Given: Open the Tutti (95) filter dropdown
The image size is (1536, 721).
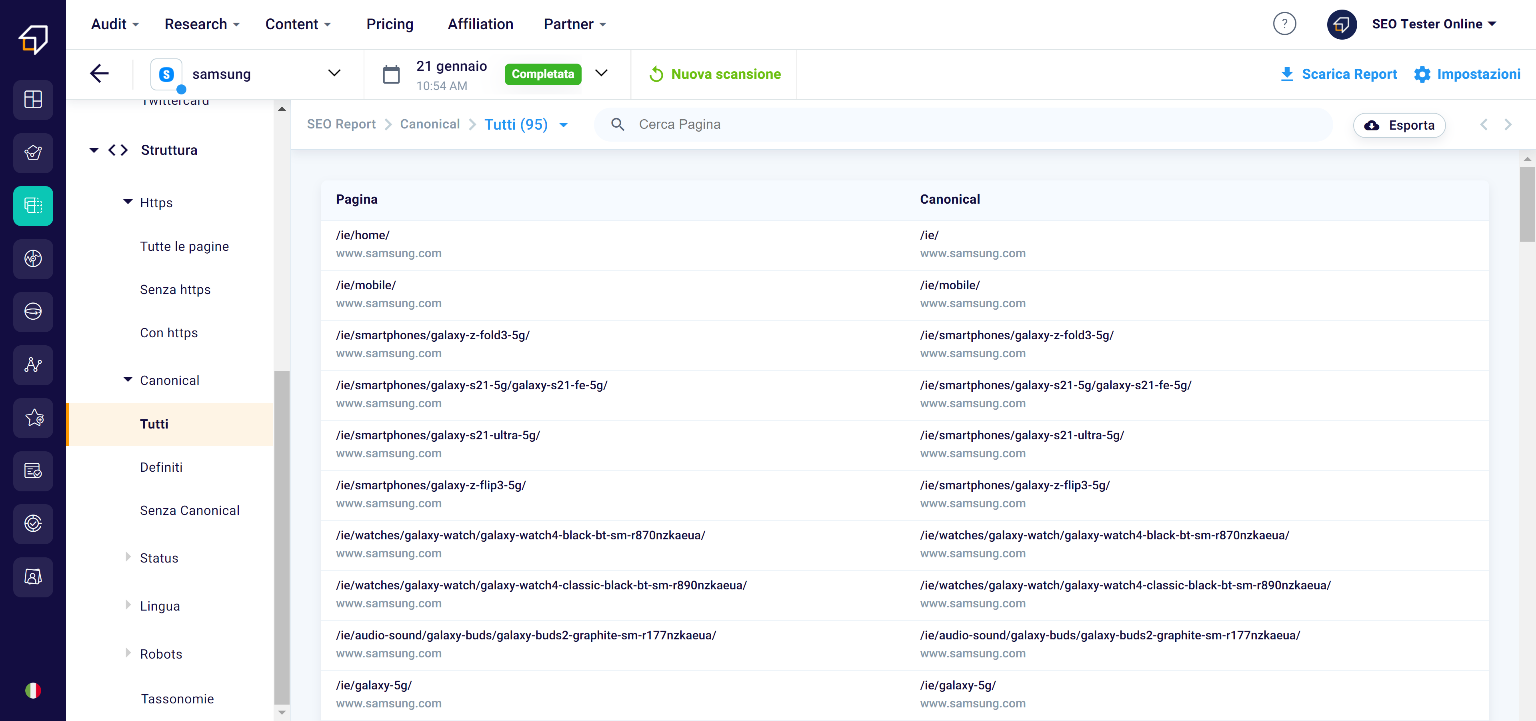Looking at the screenshot, I should [526, 125].
